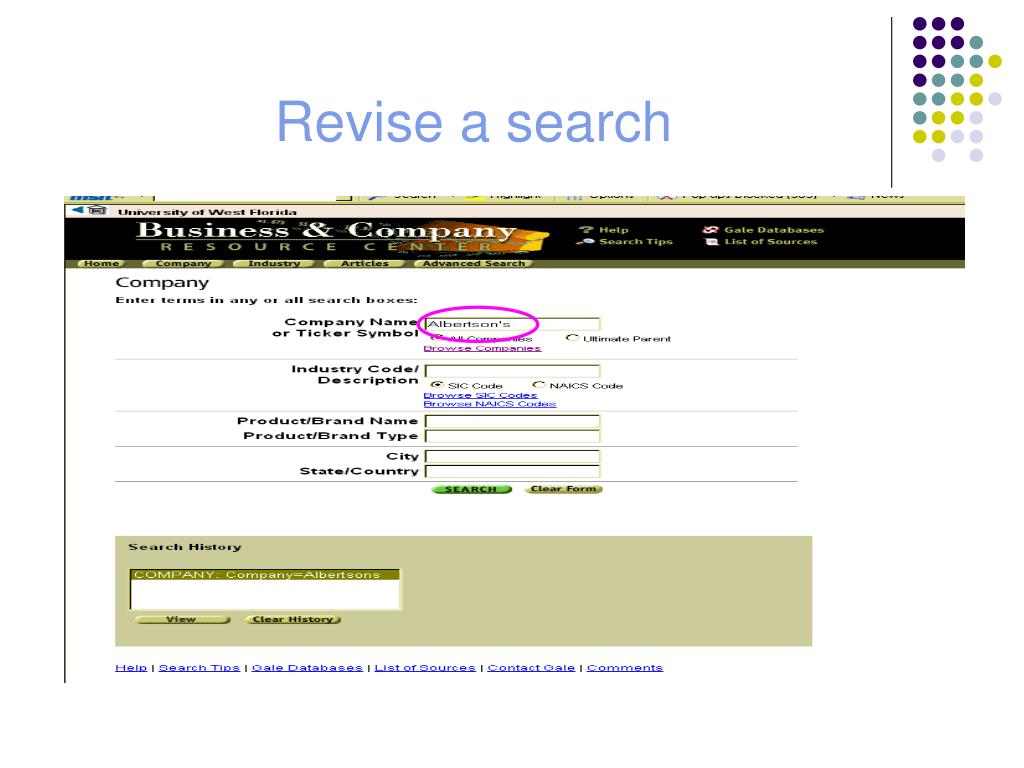The image size is (1024, 768).
Task: Click the Clear Form button
Action: (563, 488)
